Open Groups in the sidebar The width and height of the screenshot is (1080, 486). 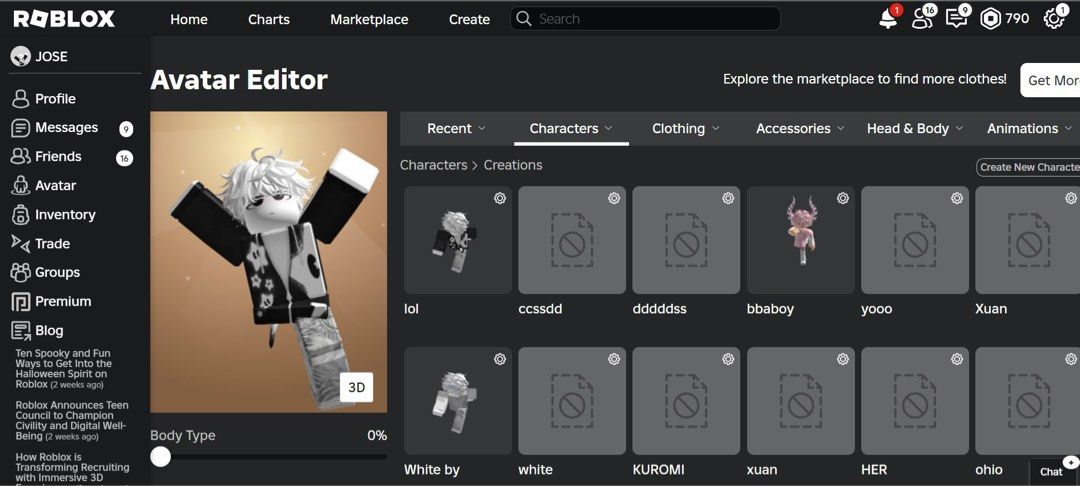45,273
